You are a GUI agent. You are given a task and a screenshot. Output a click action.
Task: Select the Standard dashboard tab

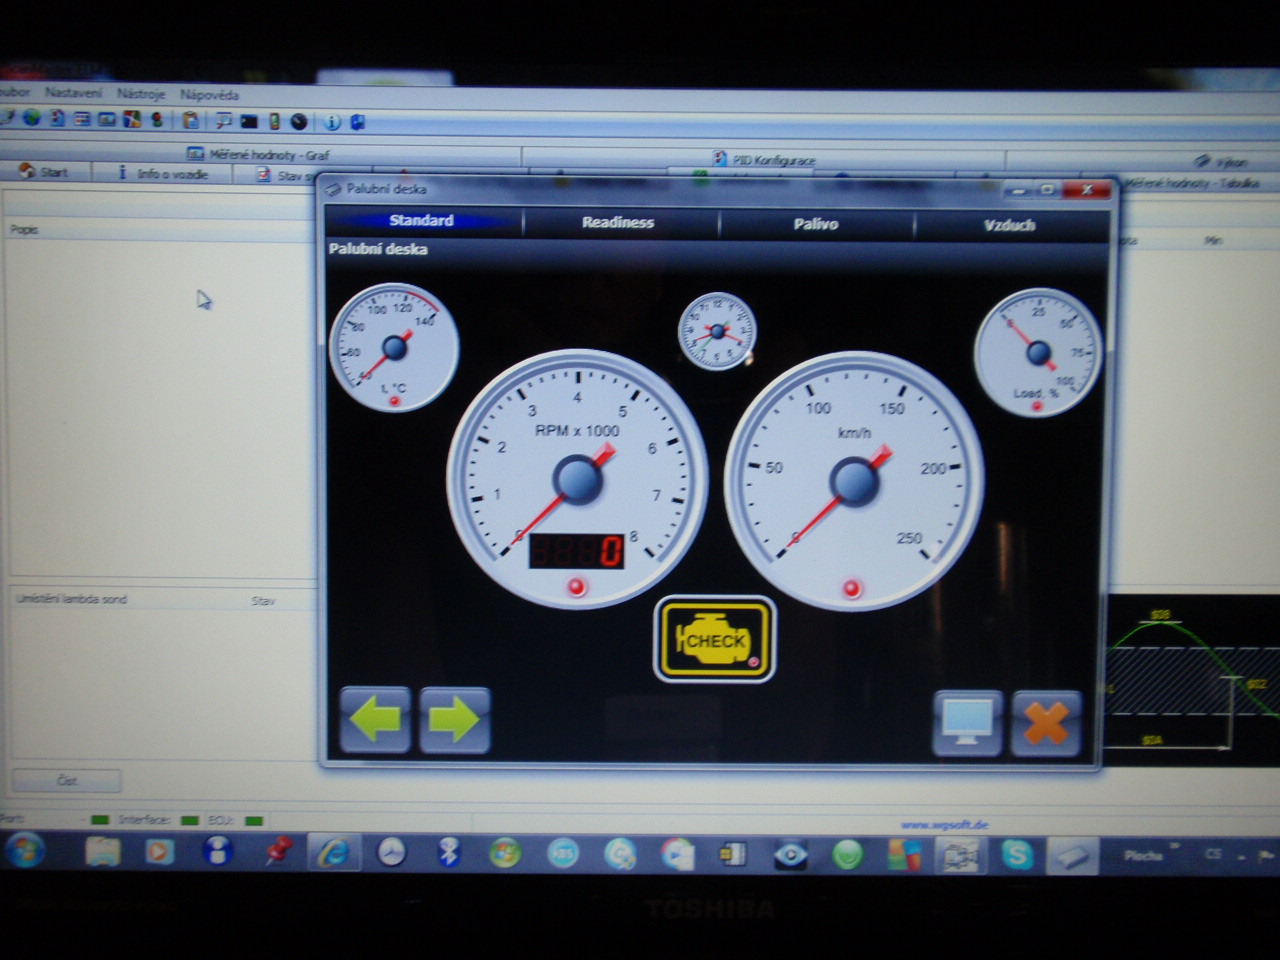(x=421, y=221)
